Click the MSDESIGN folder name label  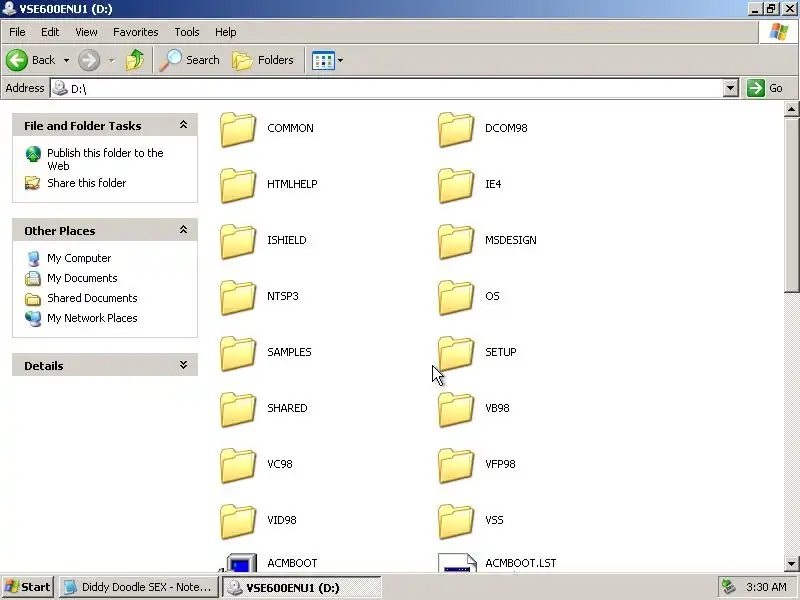[511, 240]
